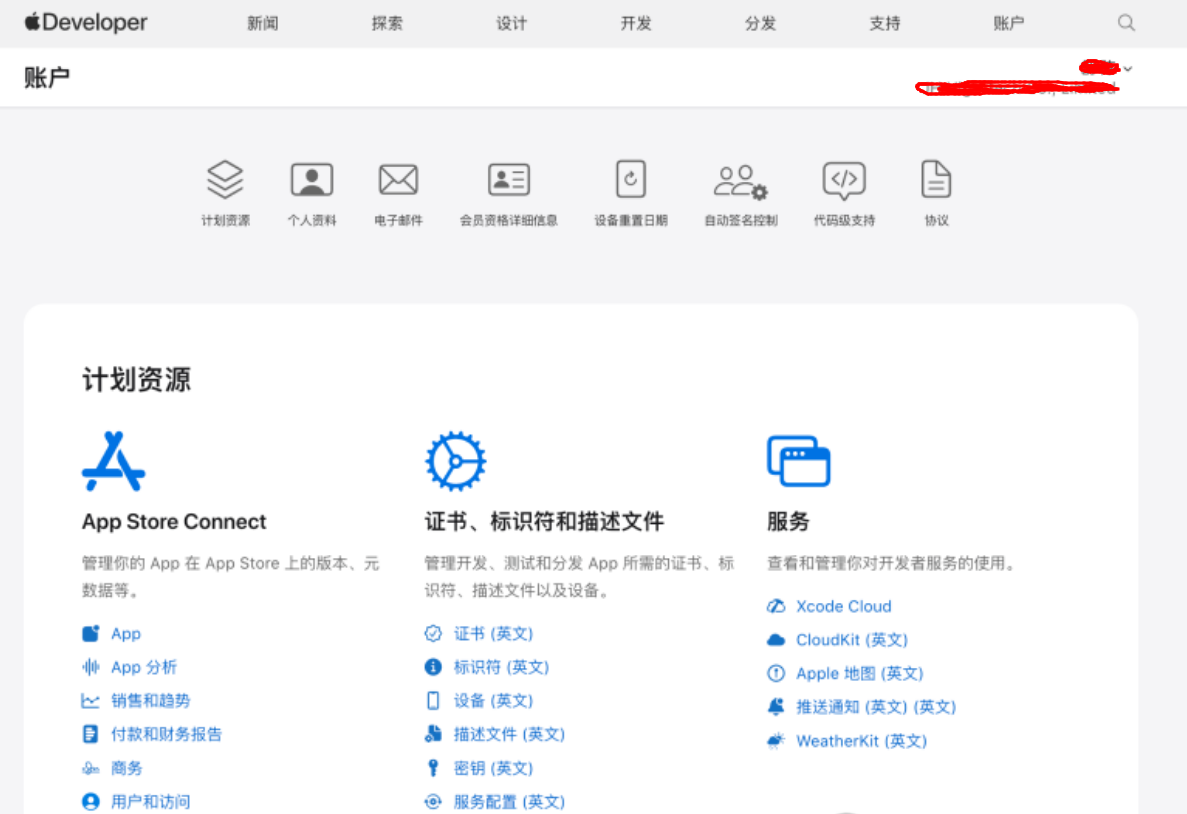Image resolution: width=1187 pixels, height=814 pixels.
Task: Select the 电子邮件 envelope icon
Action: click(x=398, y=180)
